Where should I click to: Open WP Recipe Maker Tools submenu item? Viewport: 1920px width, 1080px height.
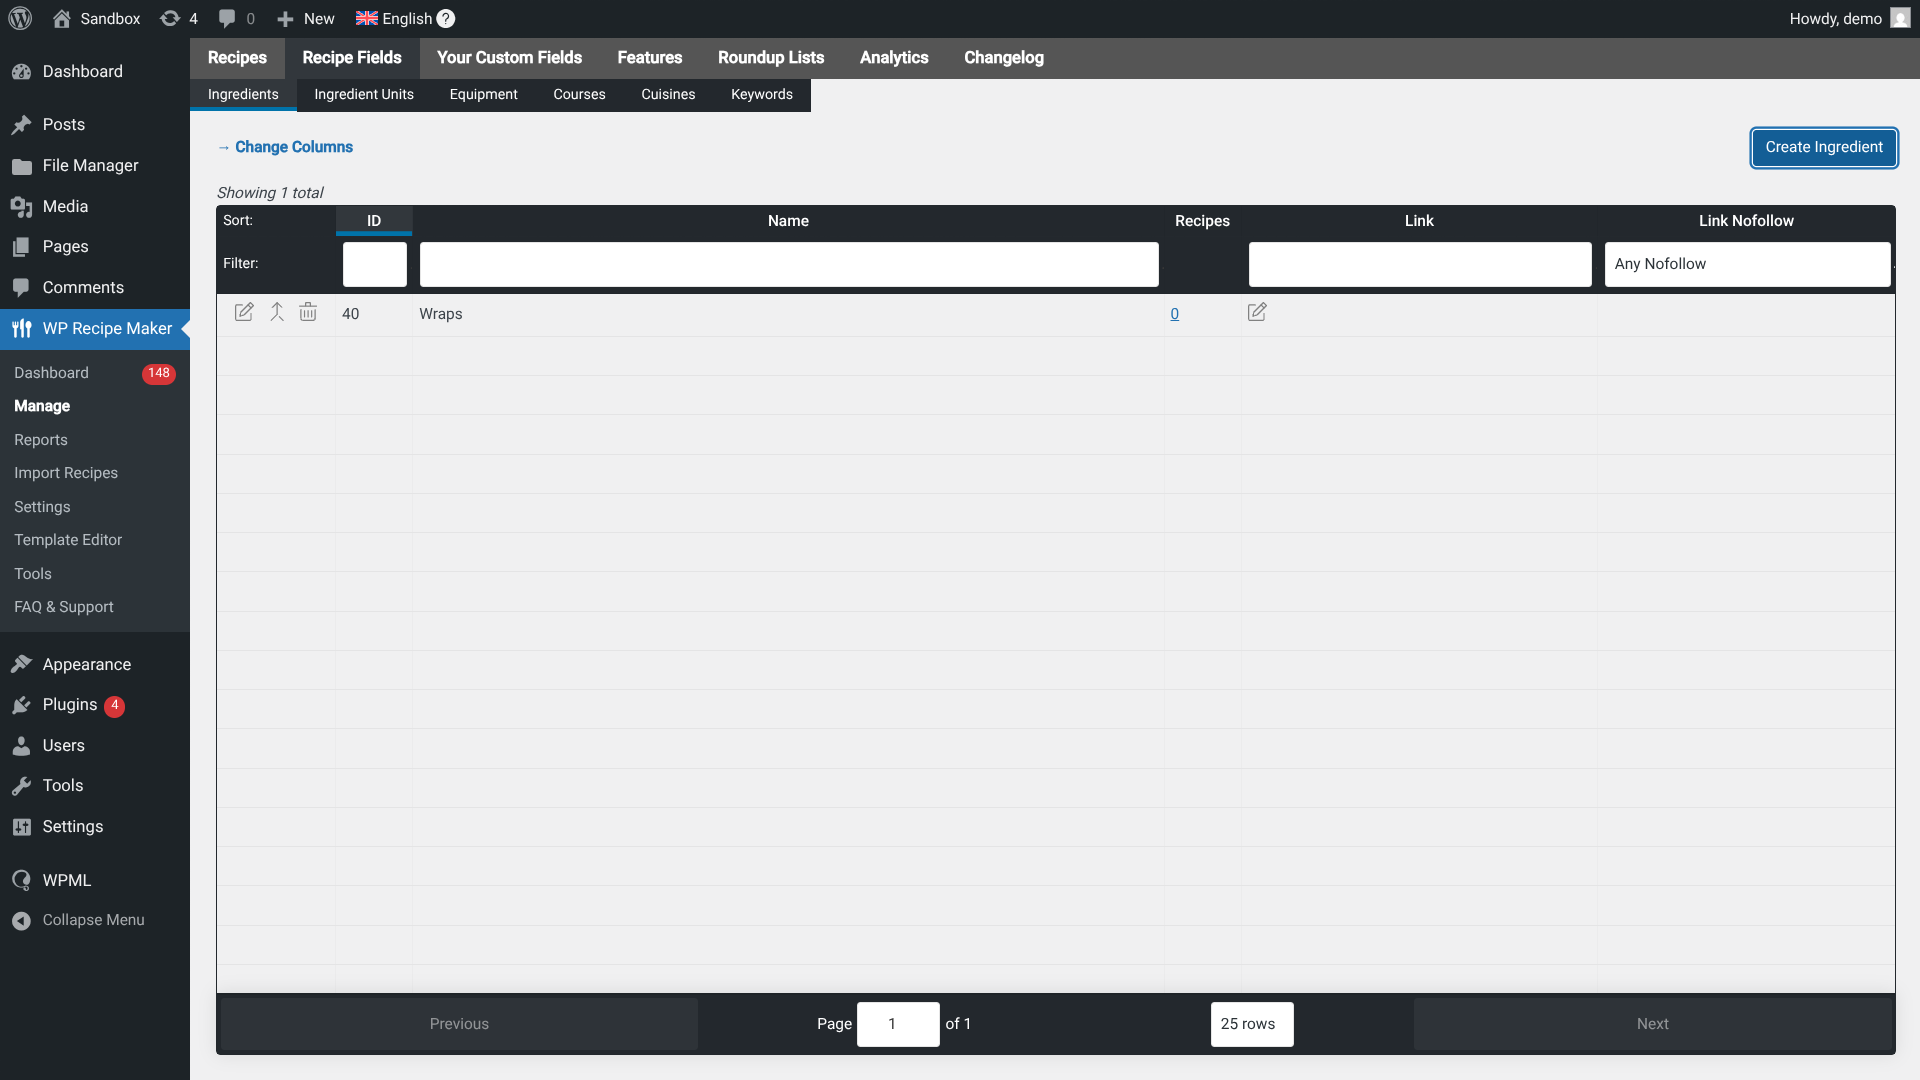pos(33,574)
